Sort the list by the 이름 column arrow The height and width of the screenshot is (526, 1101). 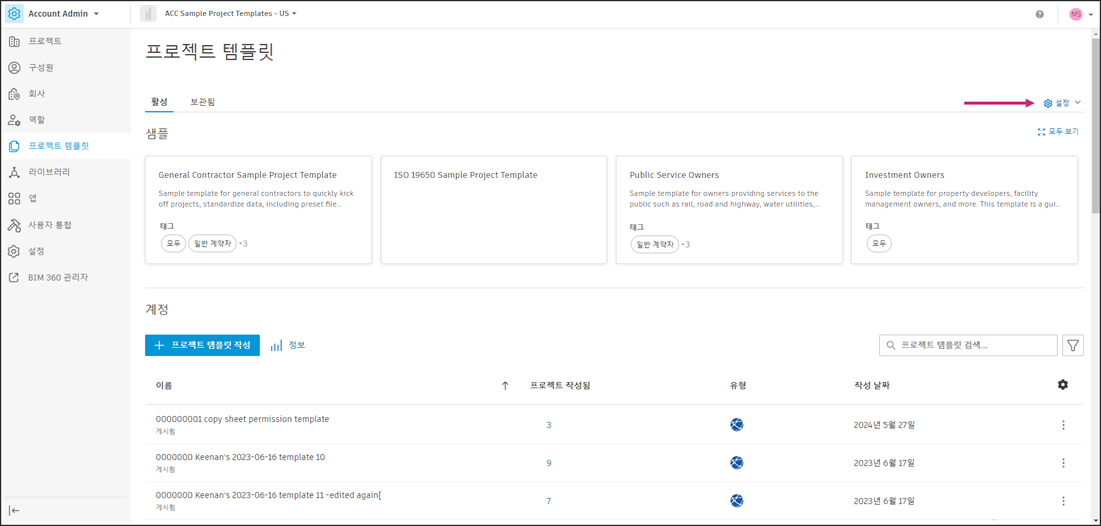[505, 385]
